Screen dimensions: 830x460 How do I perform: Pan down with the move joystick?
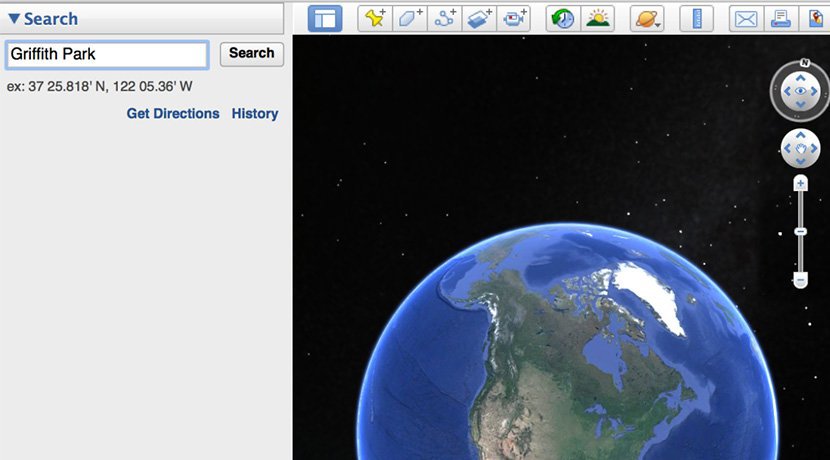[800, 161]
